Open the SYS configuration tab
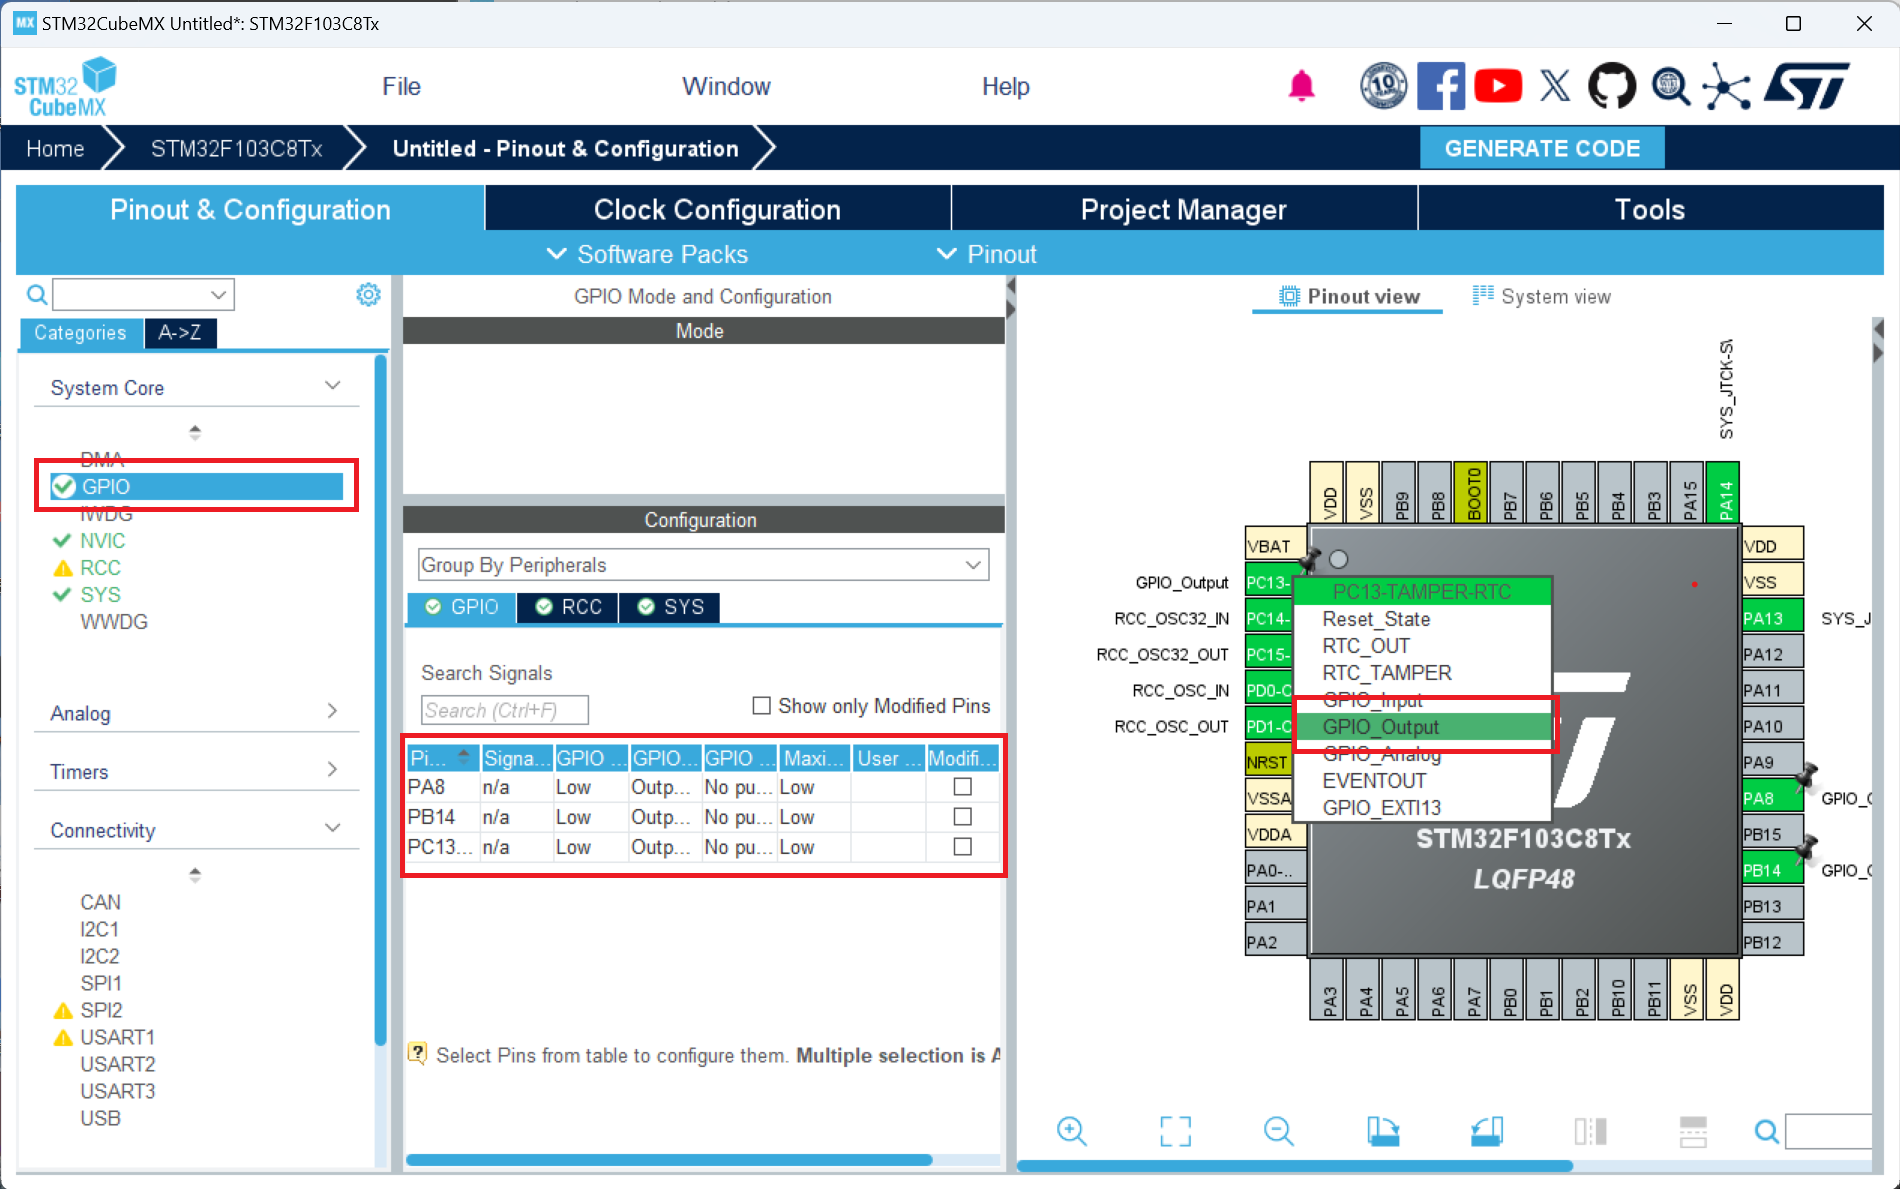Screen dimensions: 1900x1189 [670, 607]
